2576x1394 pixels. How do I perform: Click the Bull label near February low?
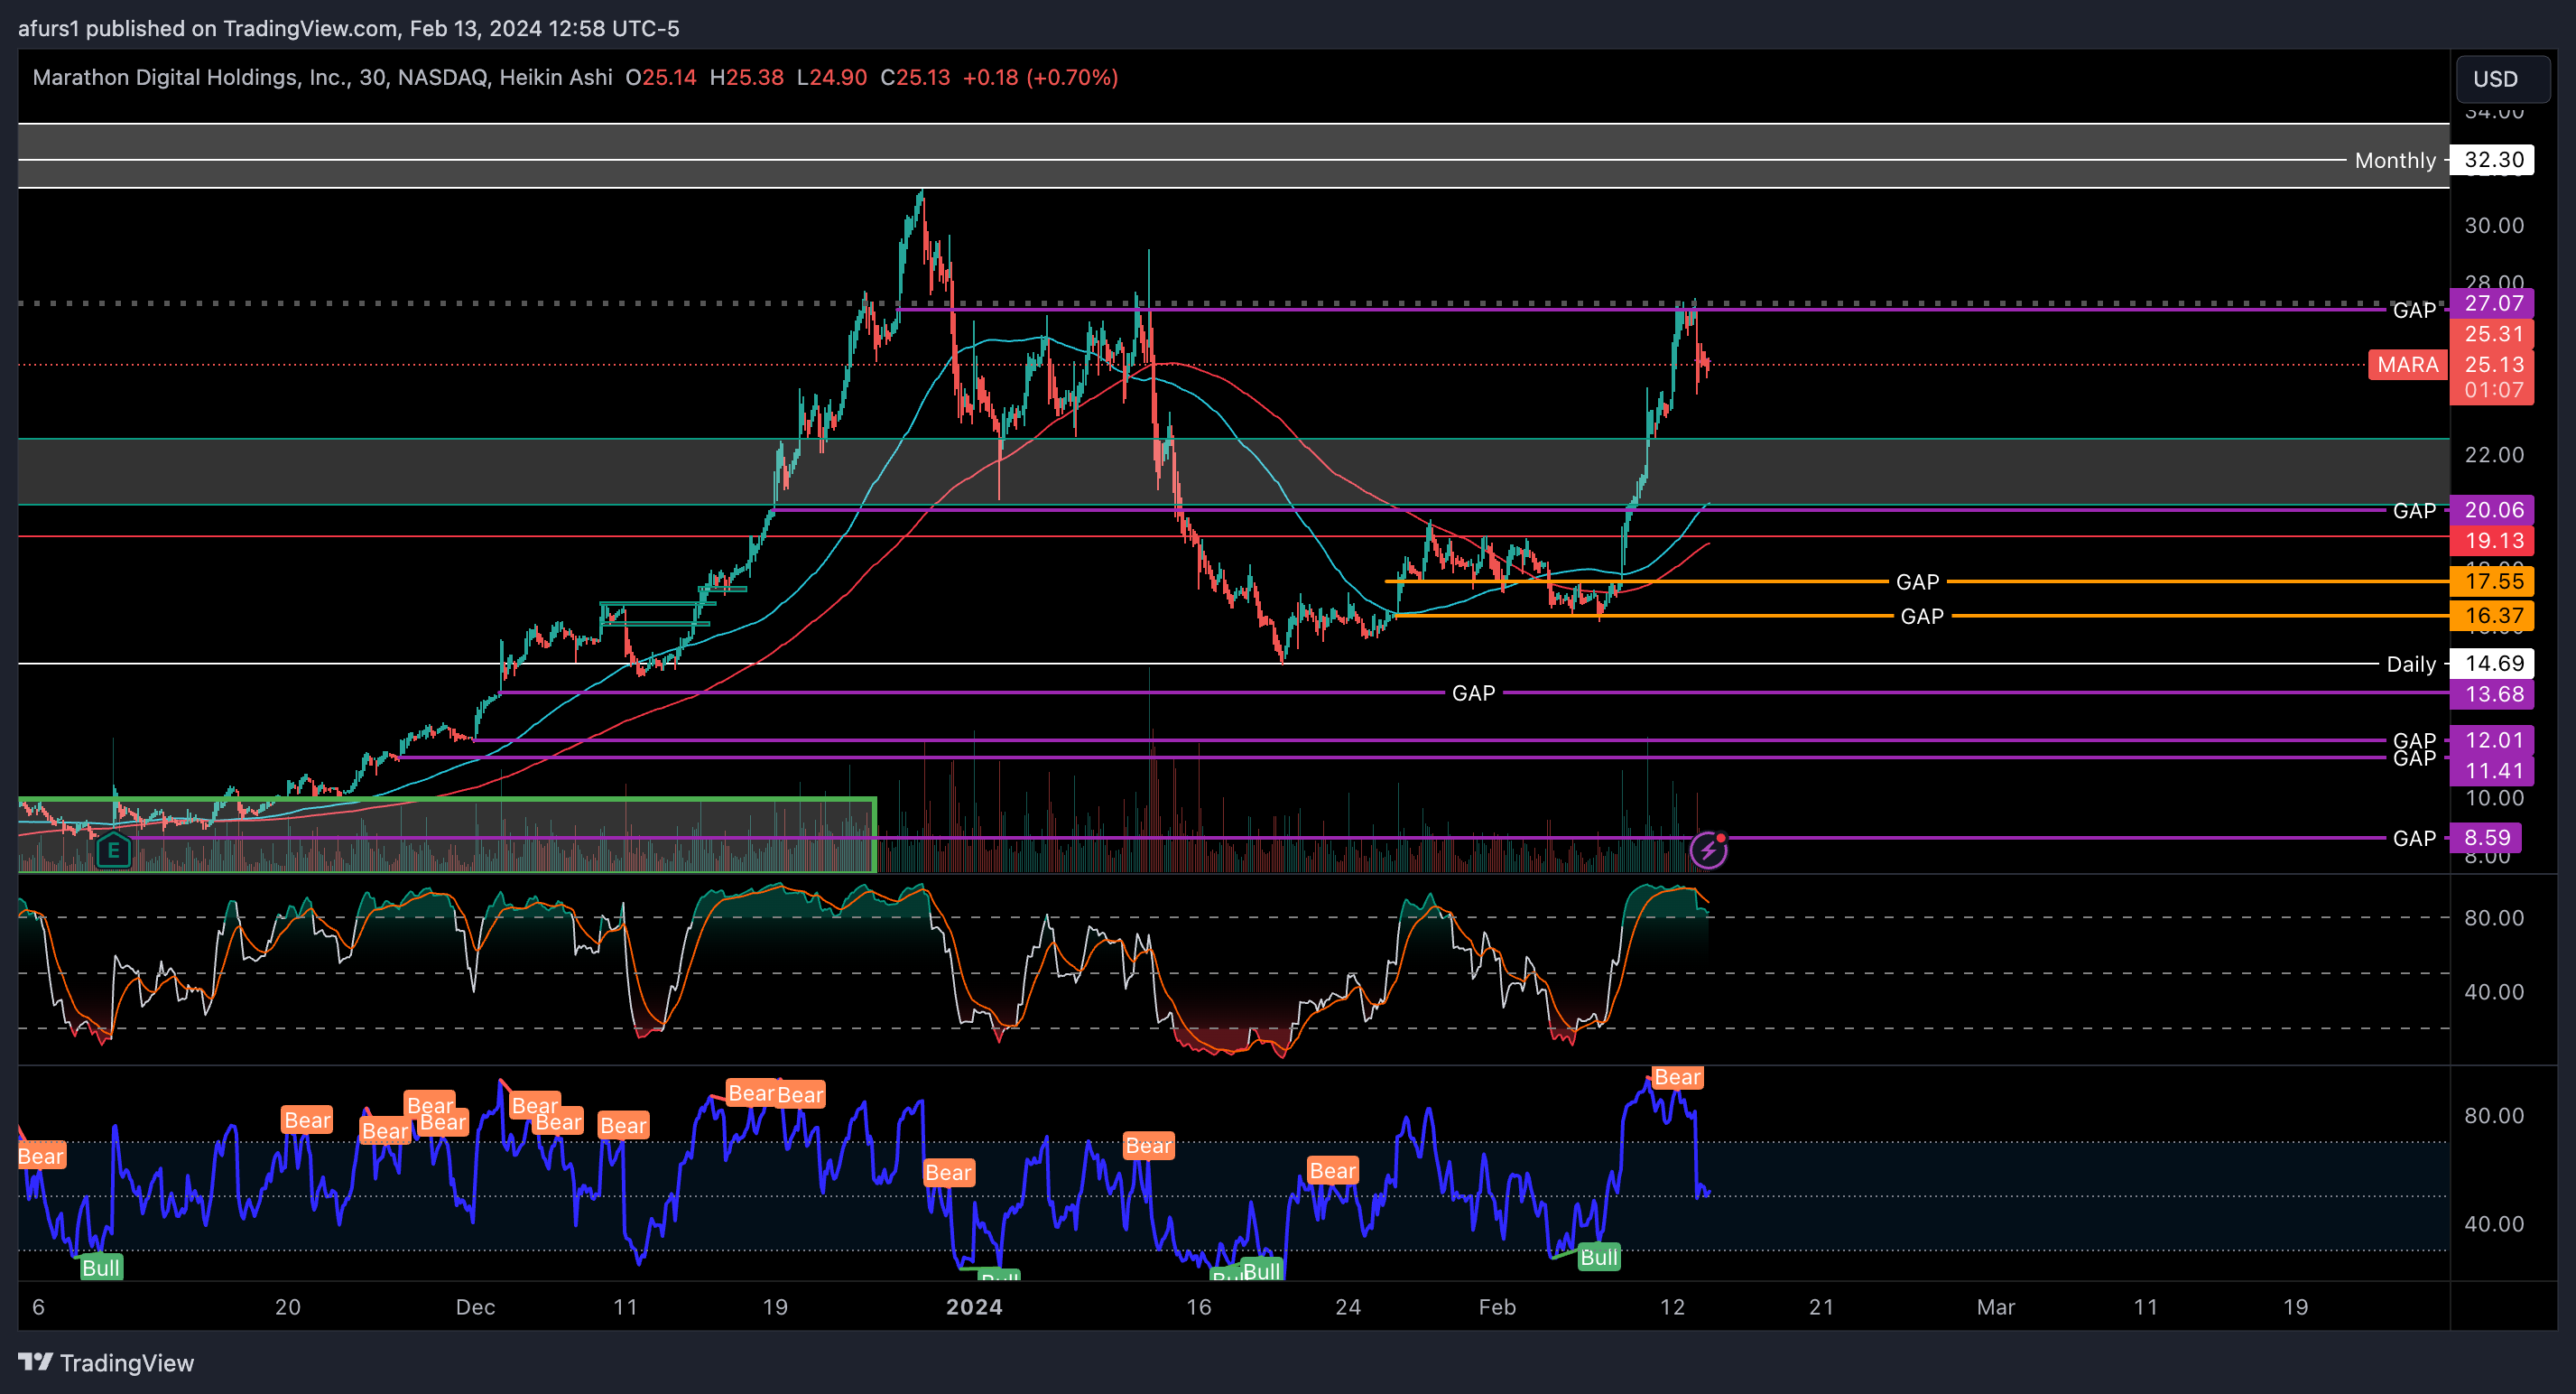coord(1598,1257)
